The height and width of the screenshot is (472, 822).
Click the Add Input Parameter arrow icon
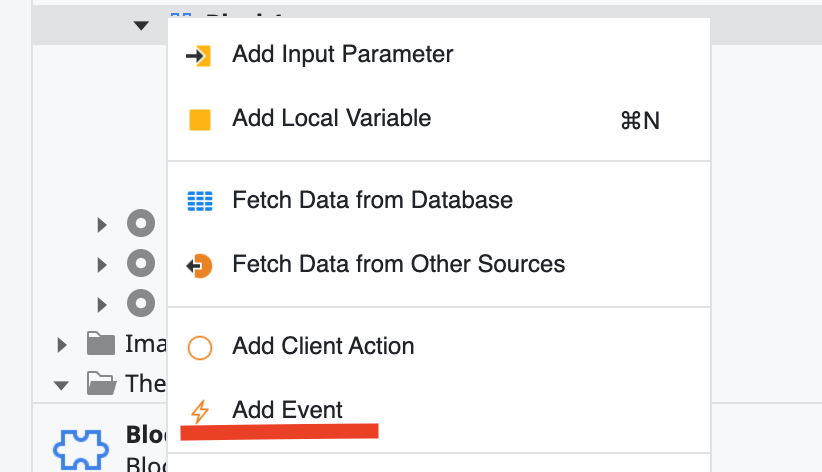click(199, 55)
